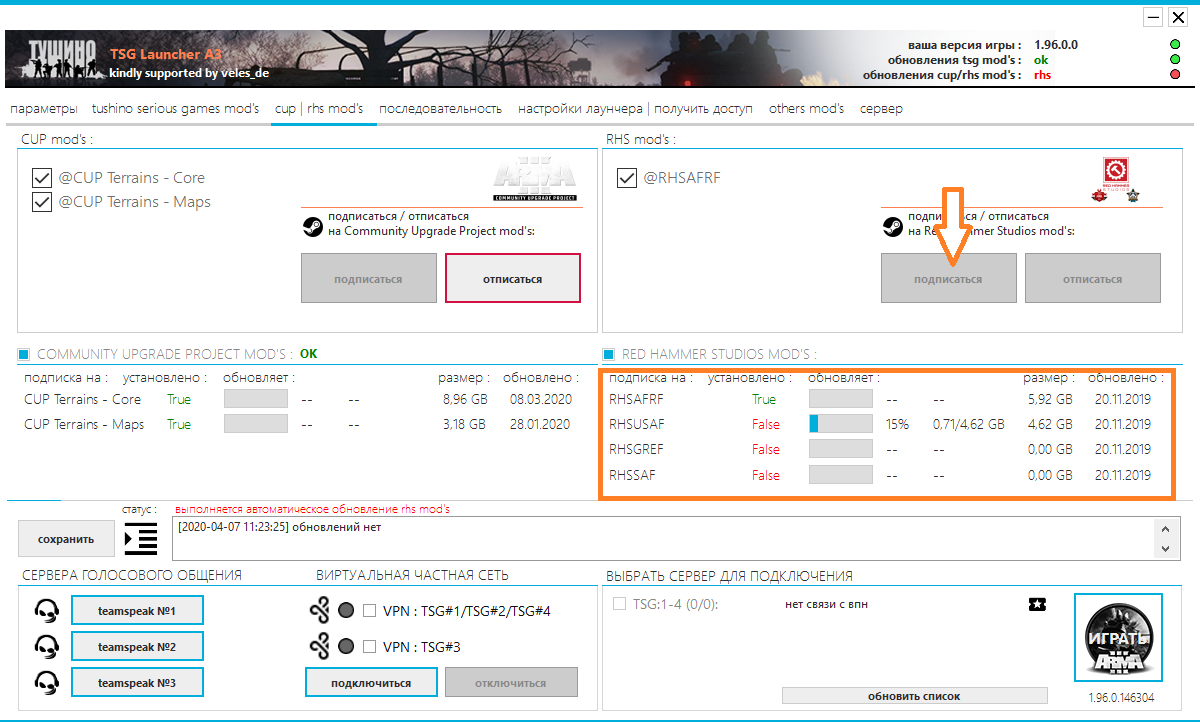Click the отключиться VPN button

tap(512, 683)
